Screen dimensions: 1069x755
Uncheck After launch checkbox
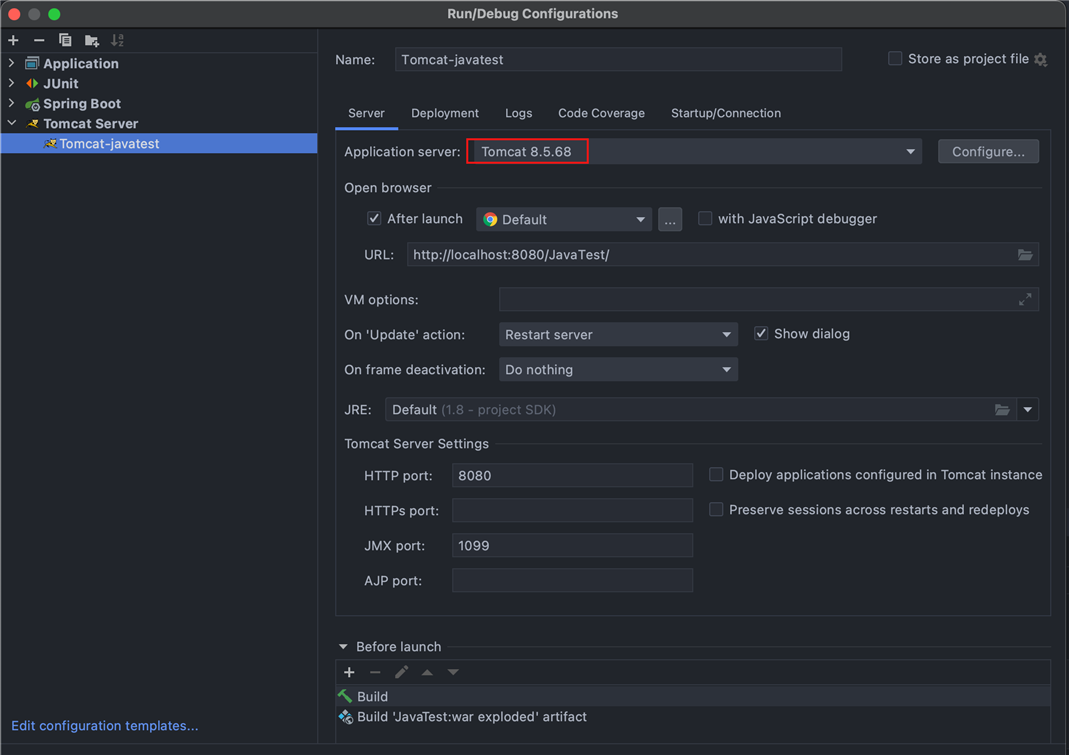[x=374, y=218]
